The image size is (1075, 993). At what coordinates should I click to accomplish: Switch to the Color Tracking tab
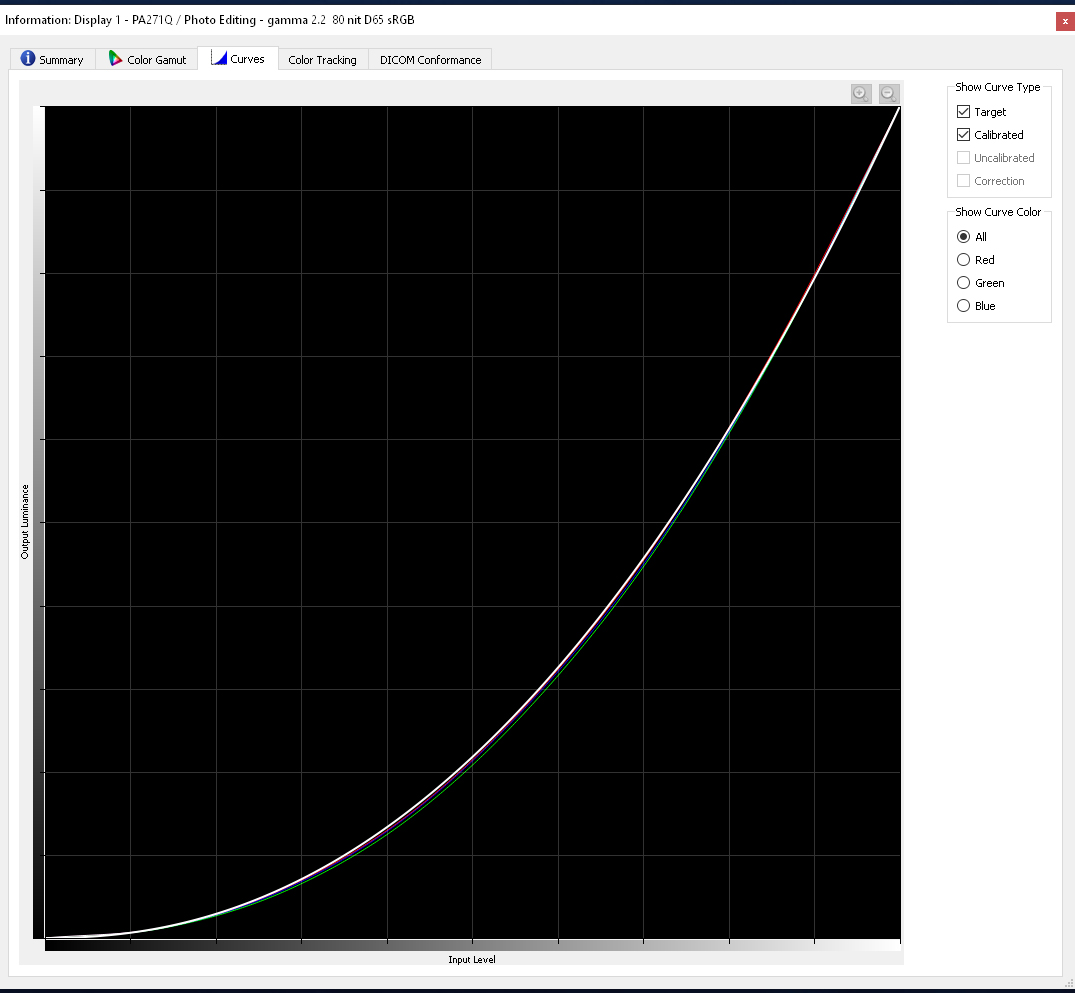point(322,60)
